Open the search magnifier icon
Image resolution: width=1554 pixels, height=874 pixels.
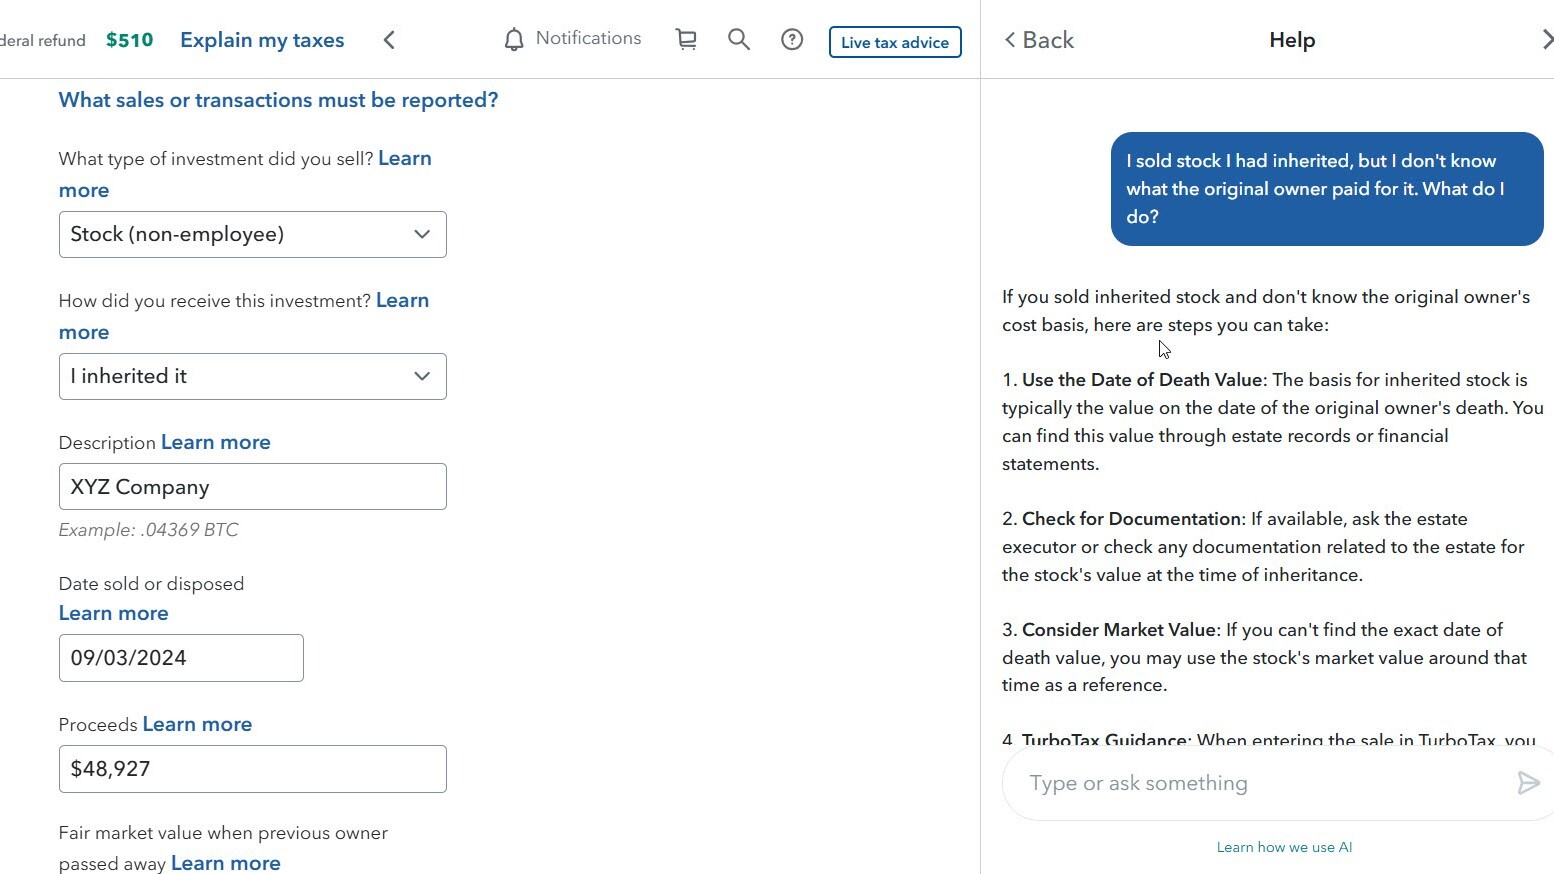tap(739, 39)
